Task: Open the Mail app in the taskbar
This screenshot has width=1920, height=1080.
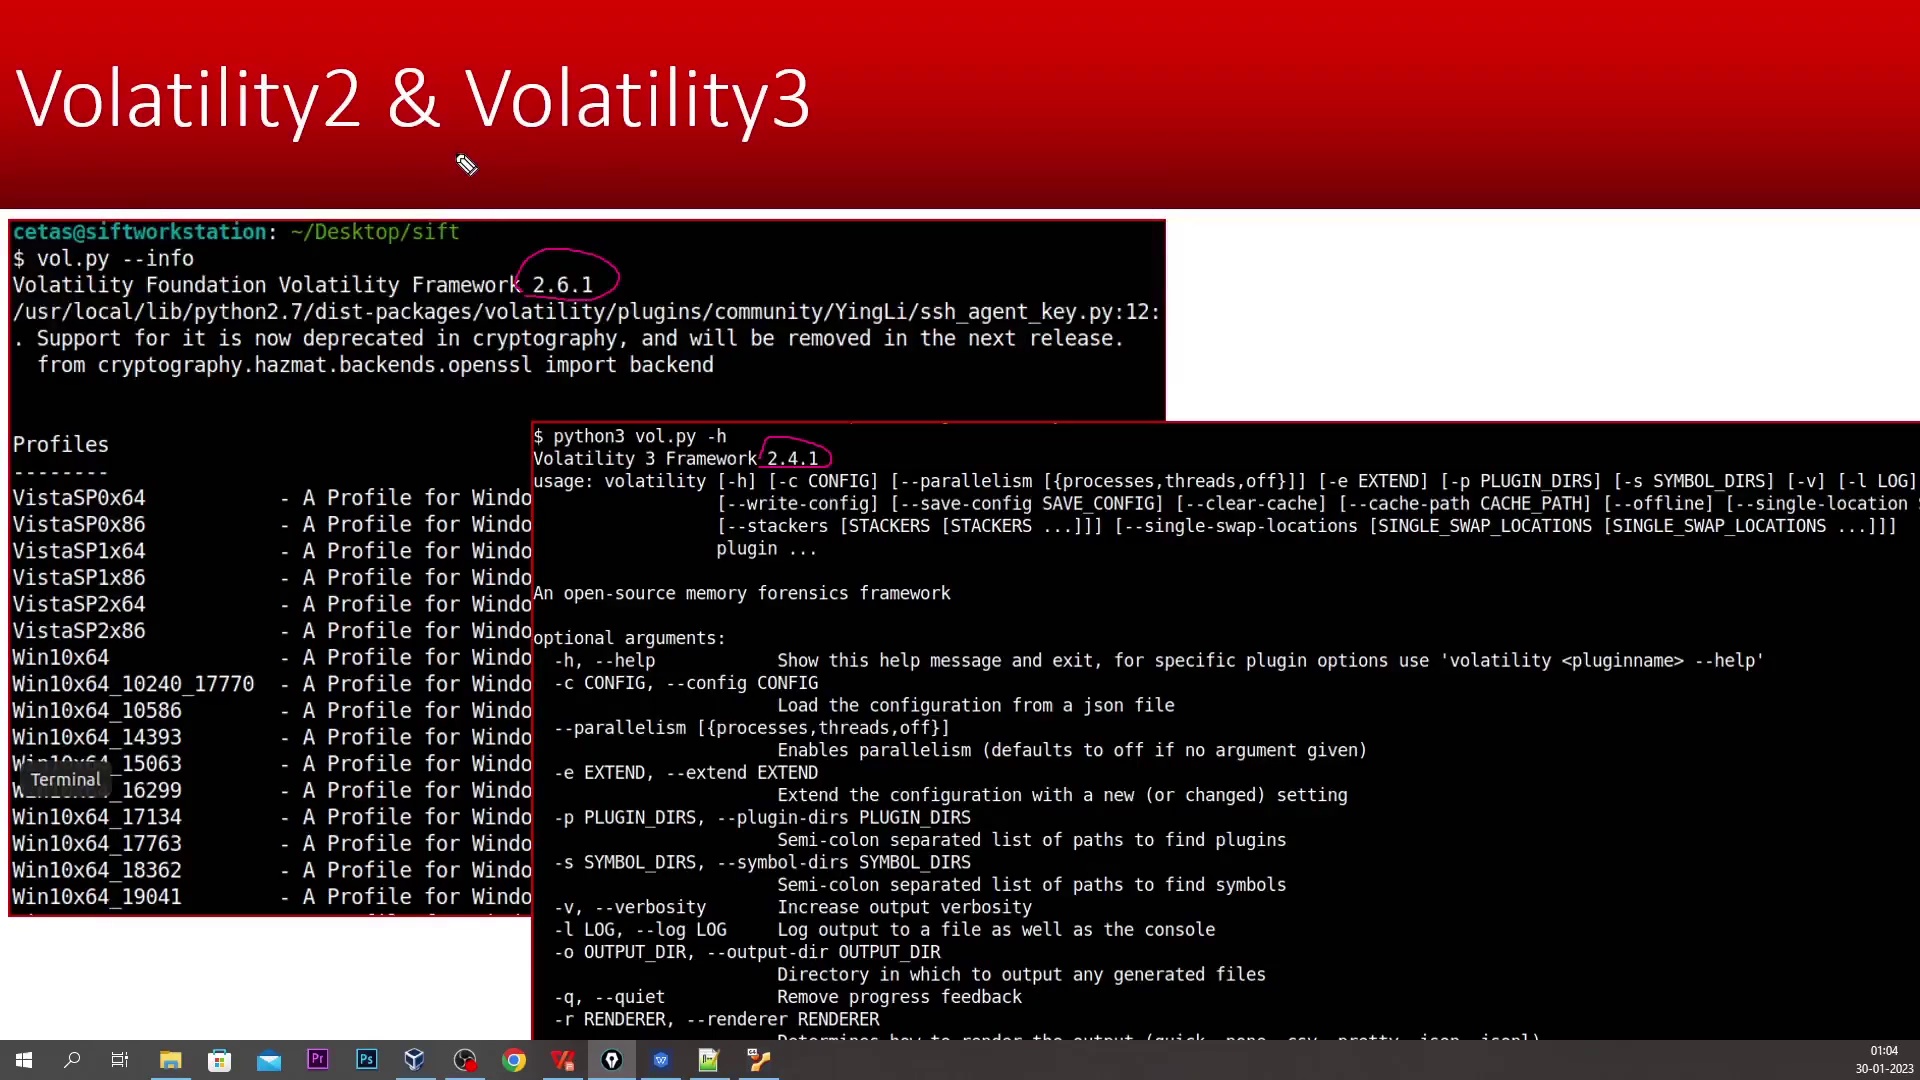Action: [x=268, y=1060]
